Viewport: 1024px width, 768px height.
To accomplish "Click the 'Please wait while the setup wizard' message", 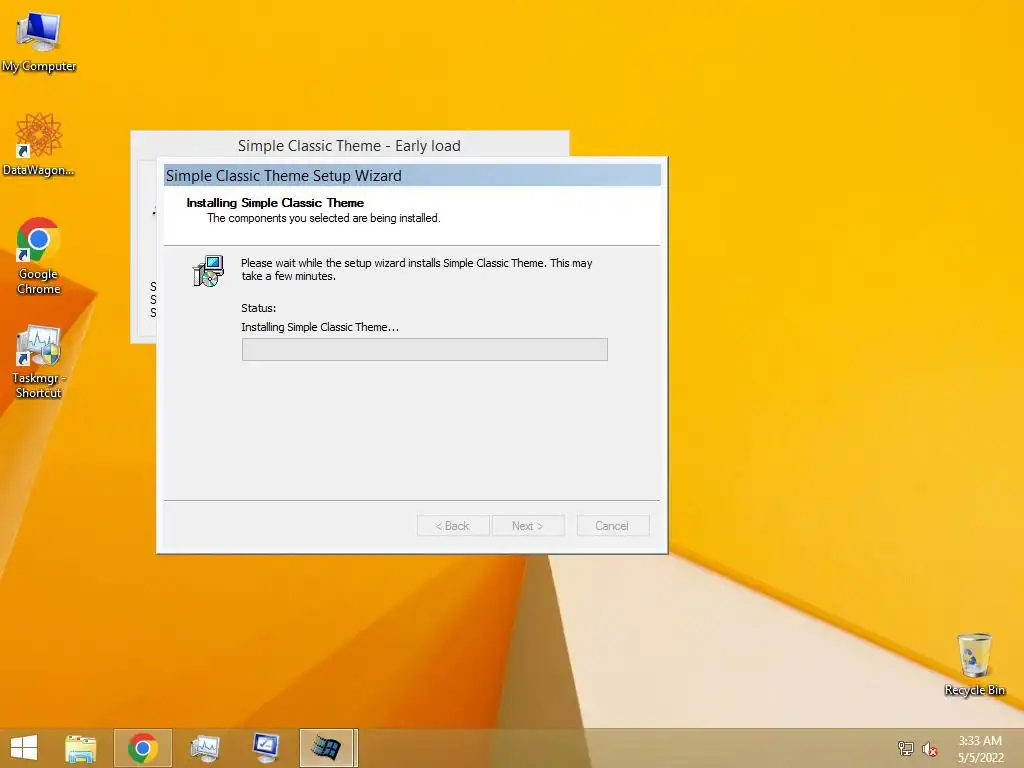I will click(417, 270).
